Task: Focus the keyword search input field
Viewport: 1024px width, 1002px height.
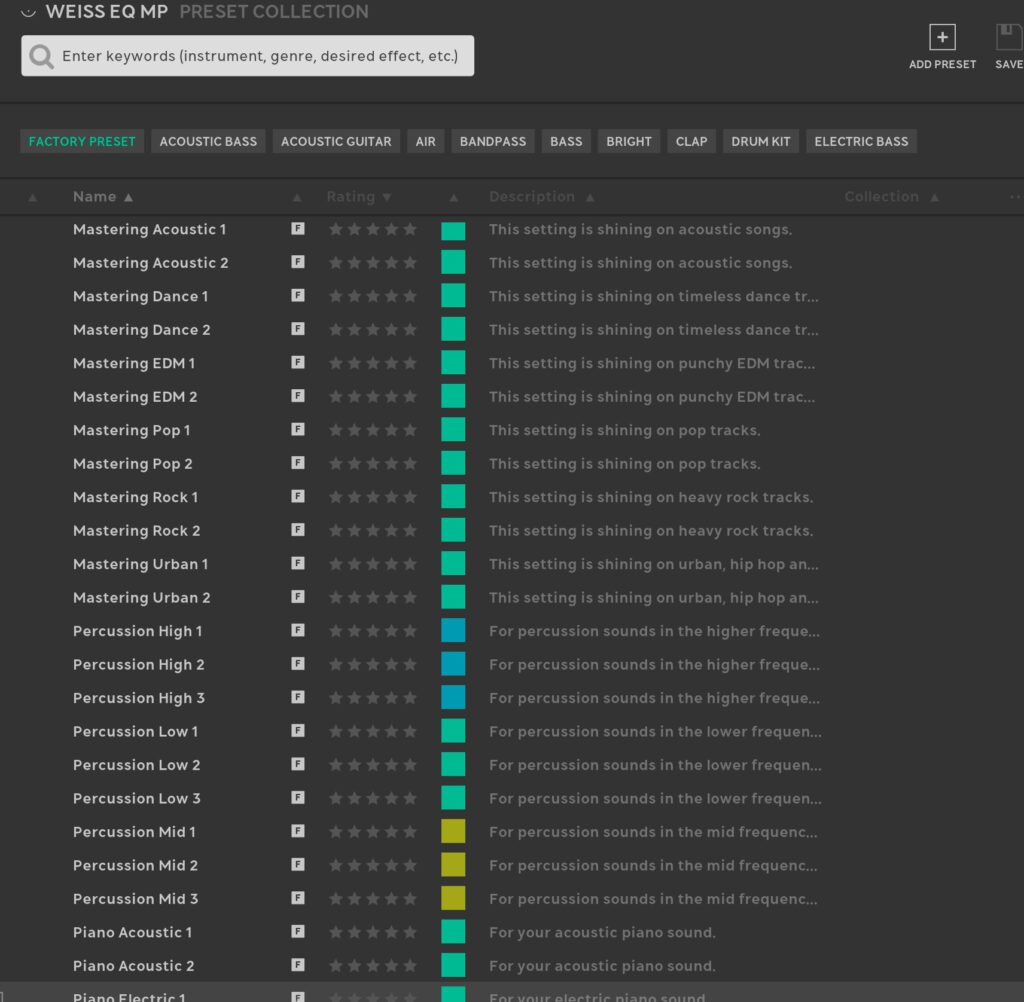Action: (260, 56)
